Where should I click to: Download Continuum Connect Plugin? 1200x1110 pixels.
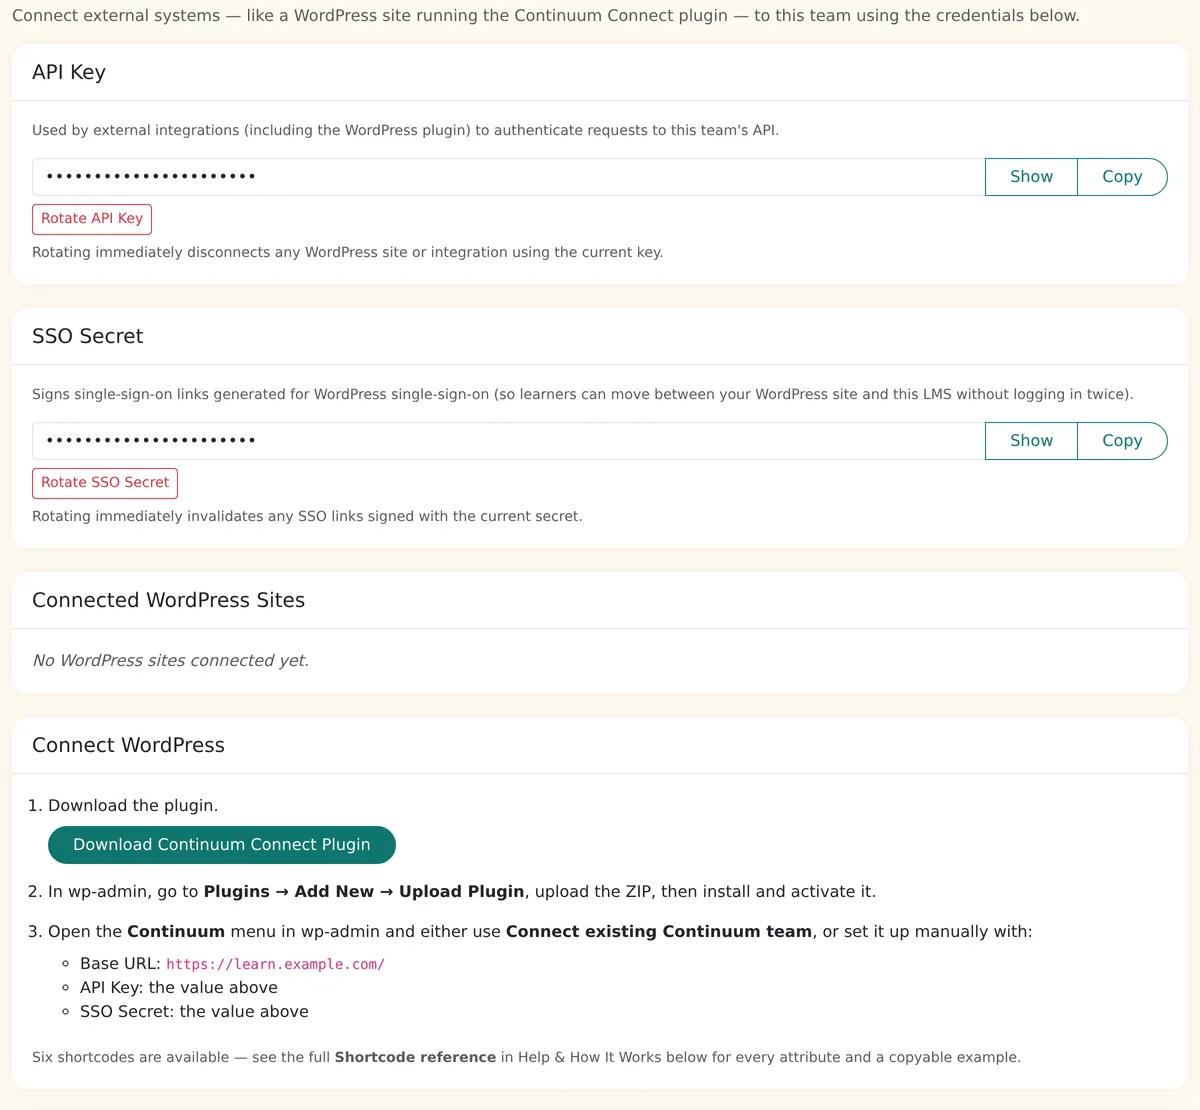click(x=222, y=845)
